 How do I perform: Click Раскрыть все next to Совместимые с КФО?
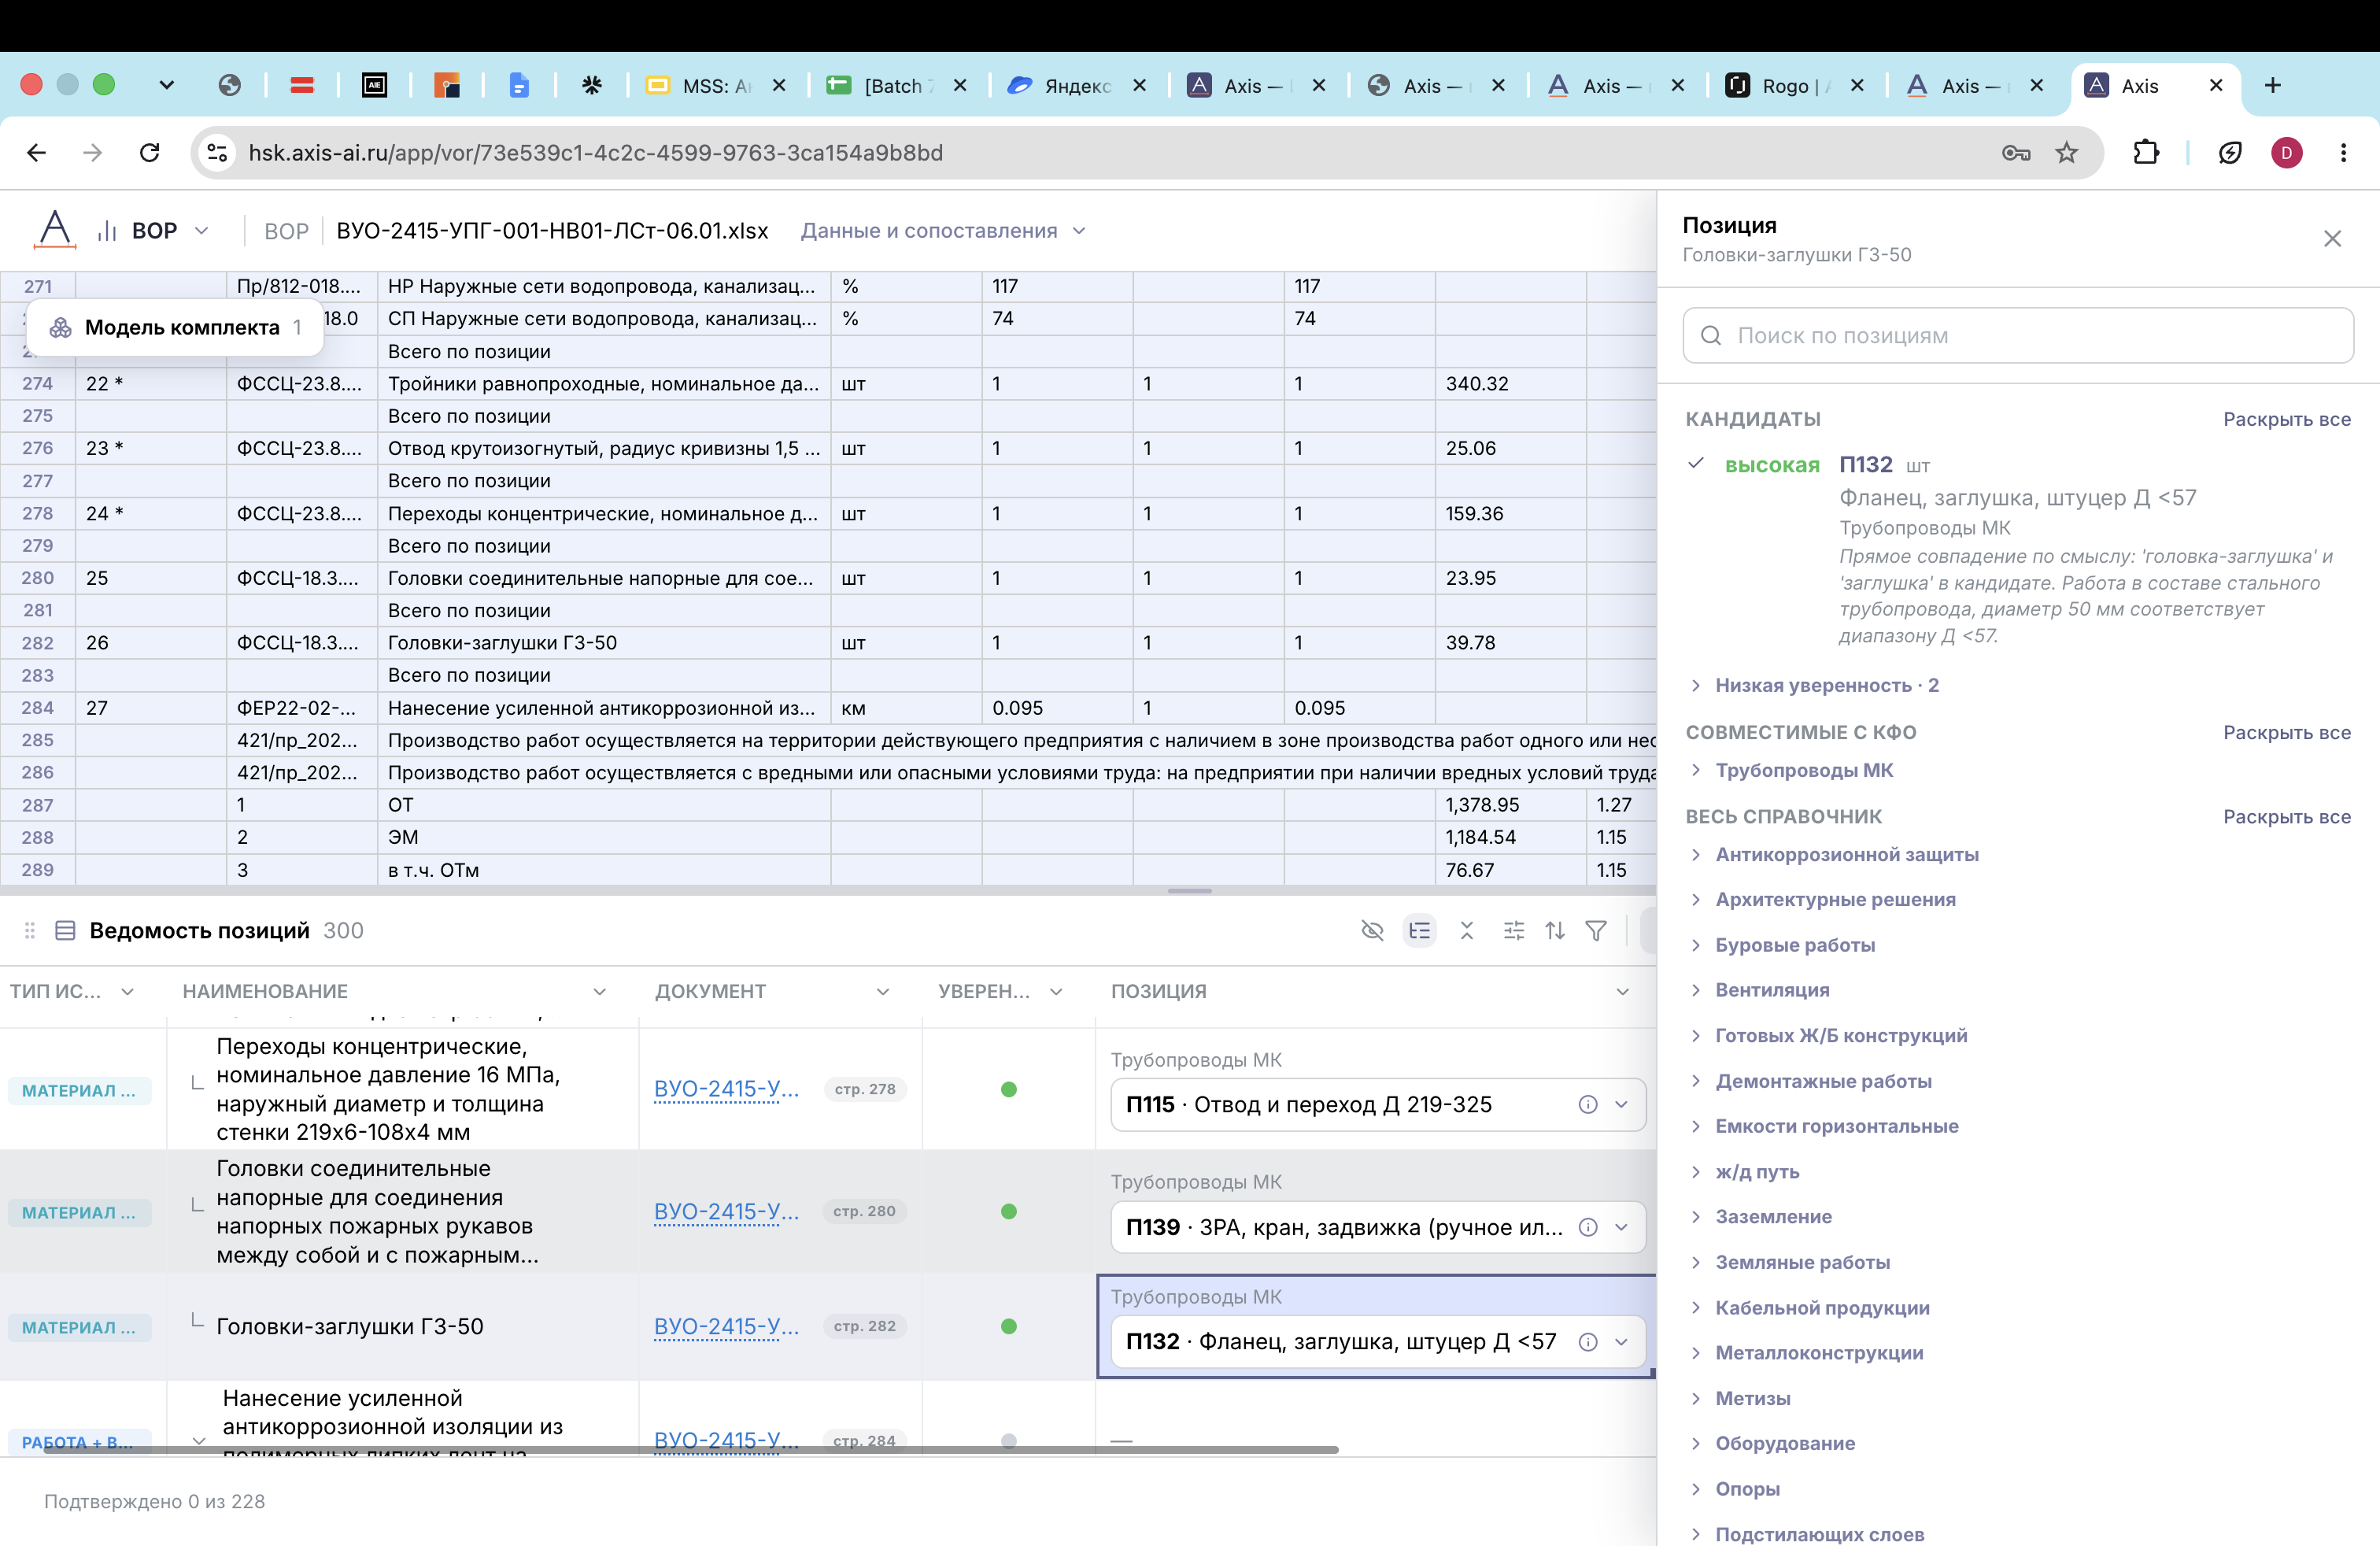coord(2287,733)
